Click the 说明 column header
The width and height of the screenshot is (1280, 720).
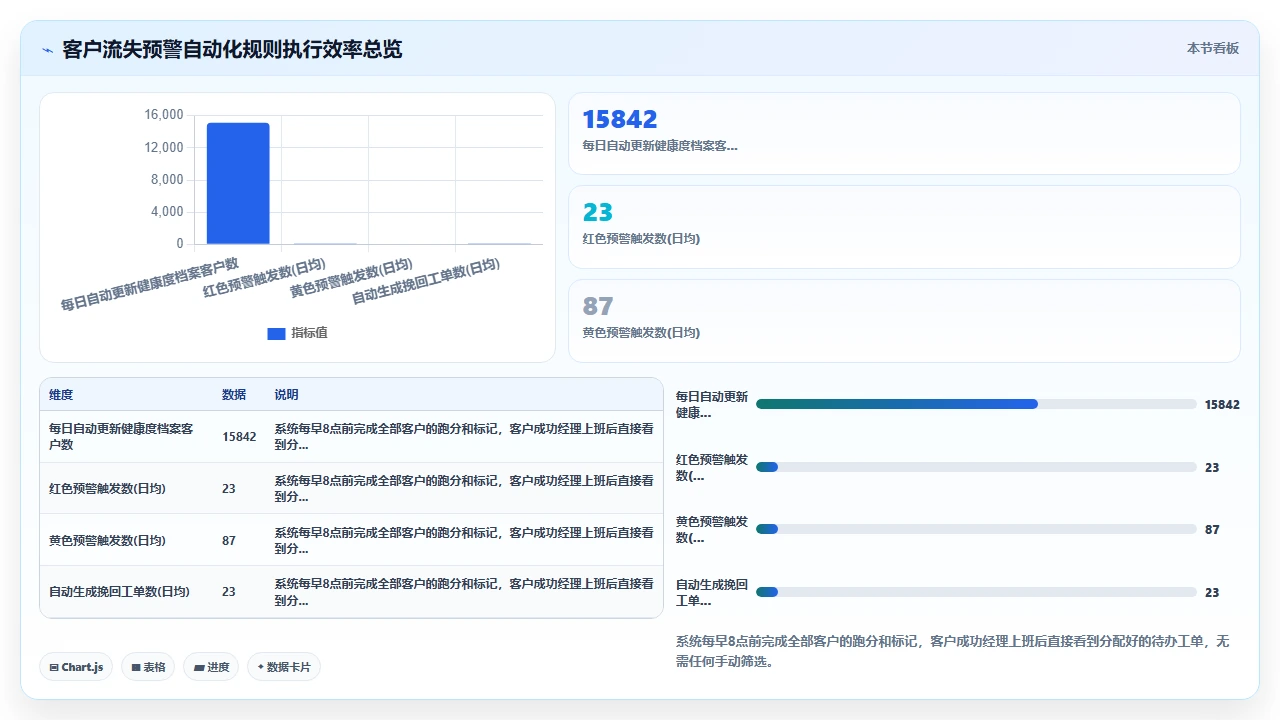point(287,395)
